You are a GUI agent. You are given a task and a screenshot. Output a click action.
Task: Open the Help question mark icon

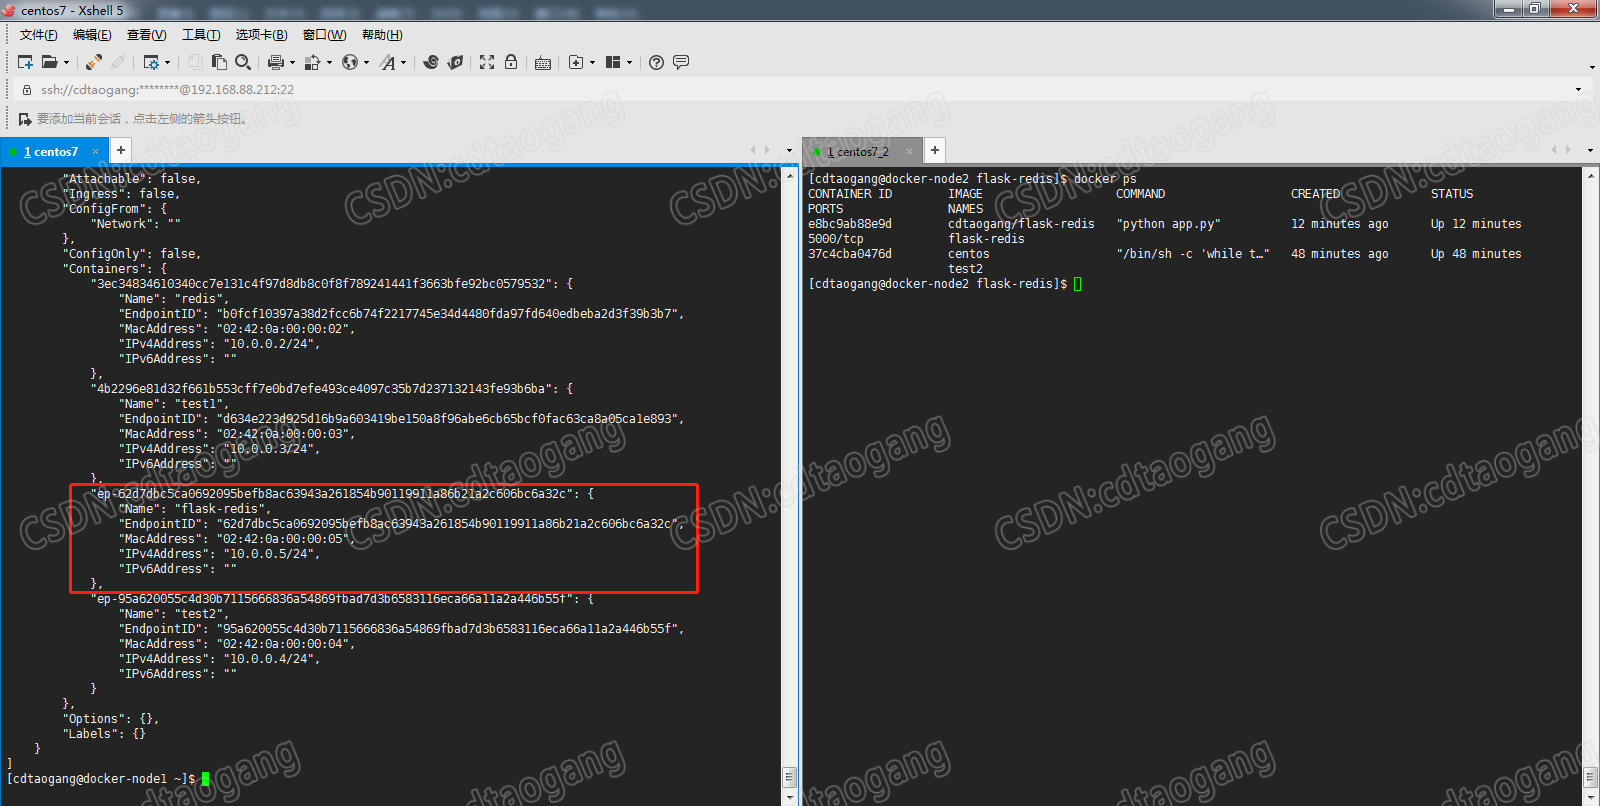[x=656, y=62]
